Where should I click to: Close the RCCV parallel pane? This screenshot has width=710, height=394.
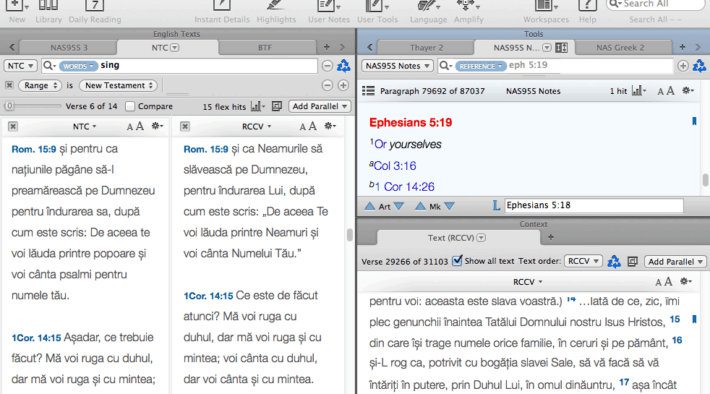(185, 126)
